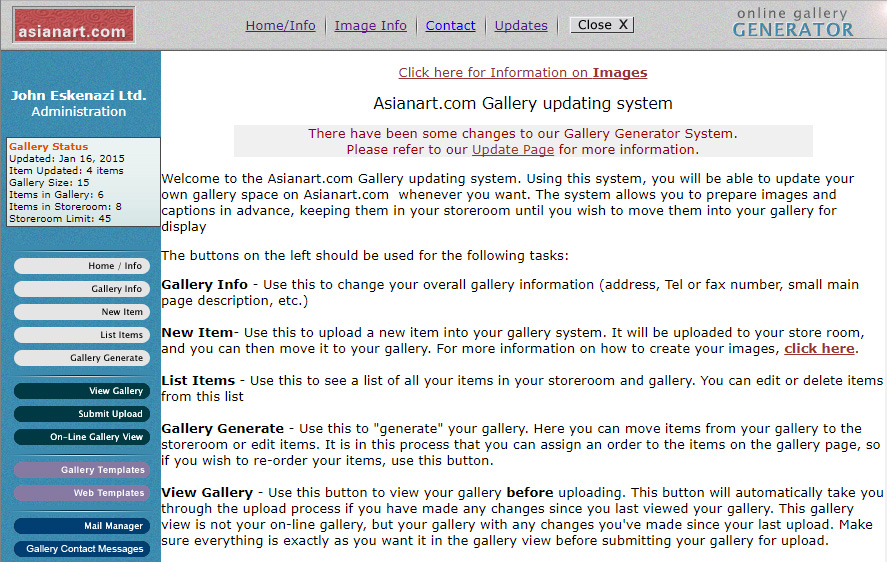Select Gallery Info sidebar button
The width and height of the screenshot is (887, 562).
tap(82, 289)
